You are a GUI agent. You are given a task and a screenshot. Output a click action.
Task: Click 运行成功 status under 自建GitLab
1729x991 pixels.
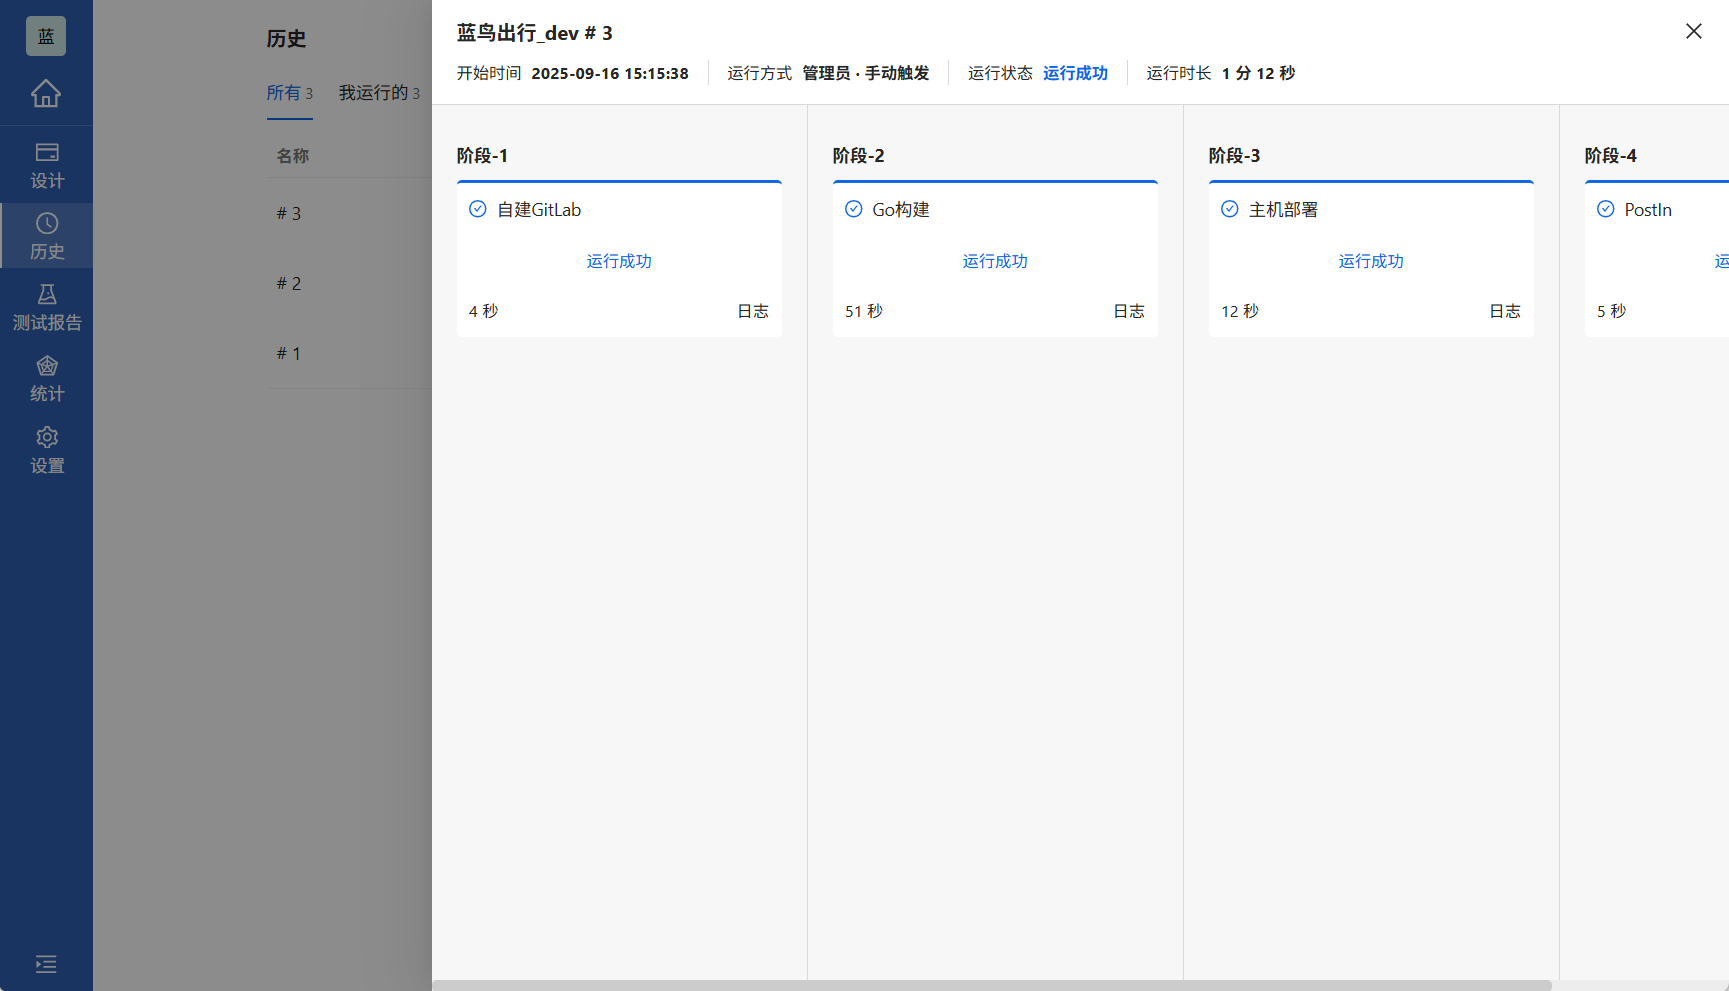tap(619, 261)
